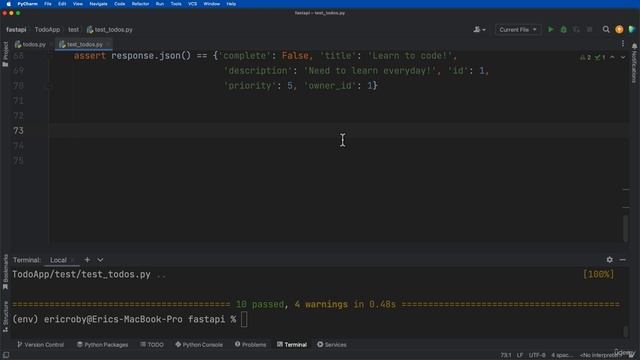Open the Run menu
Viewport: 640px width, 360px height.
(160, 4)
